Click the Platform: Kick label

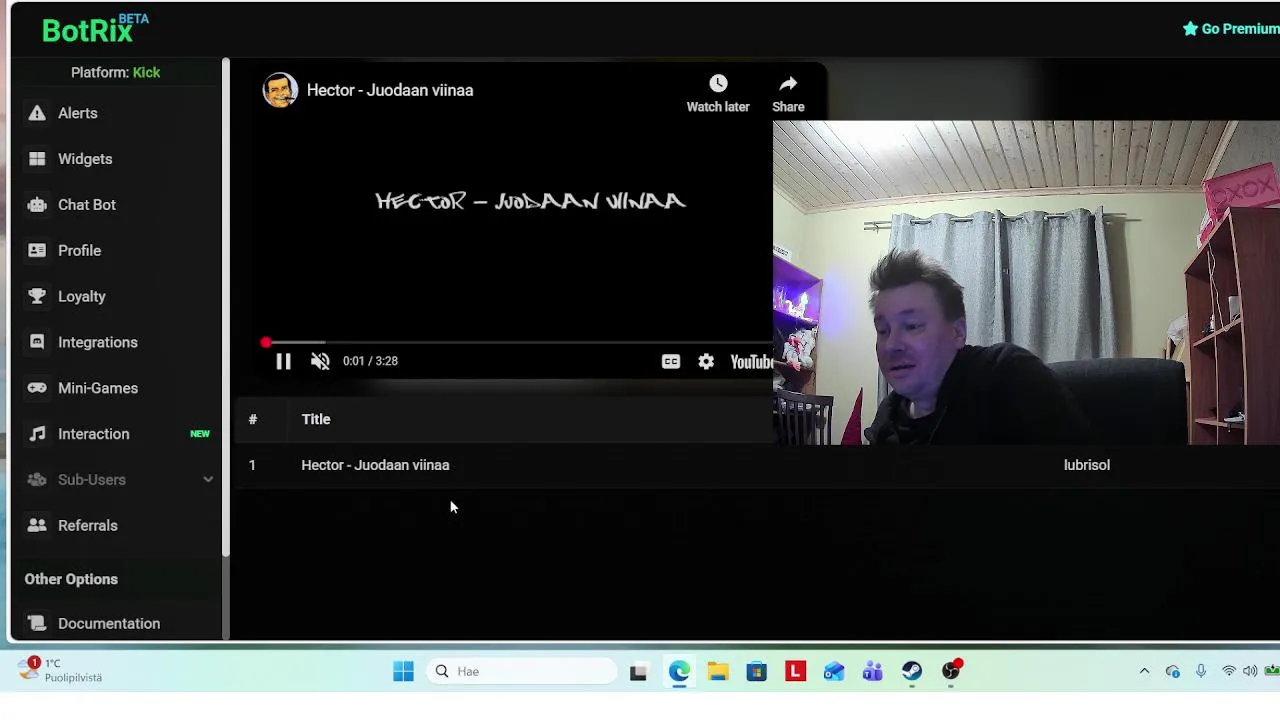pos(115,72)
